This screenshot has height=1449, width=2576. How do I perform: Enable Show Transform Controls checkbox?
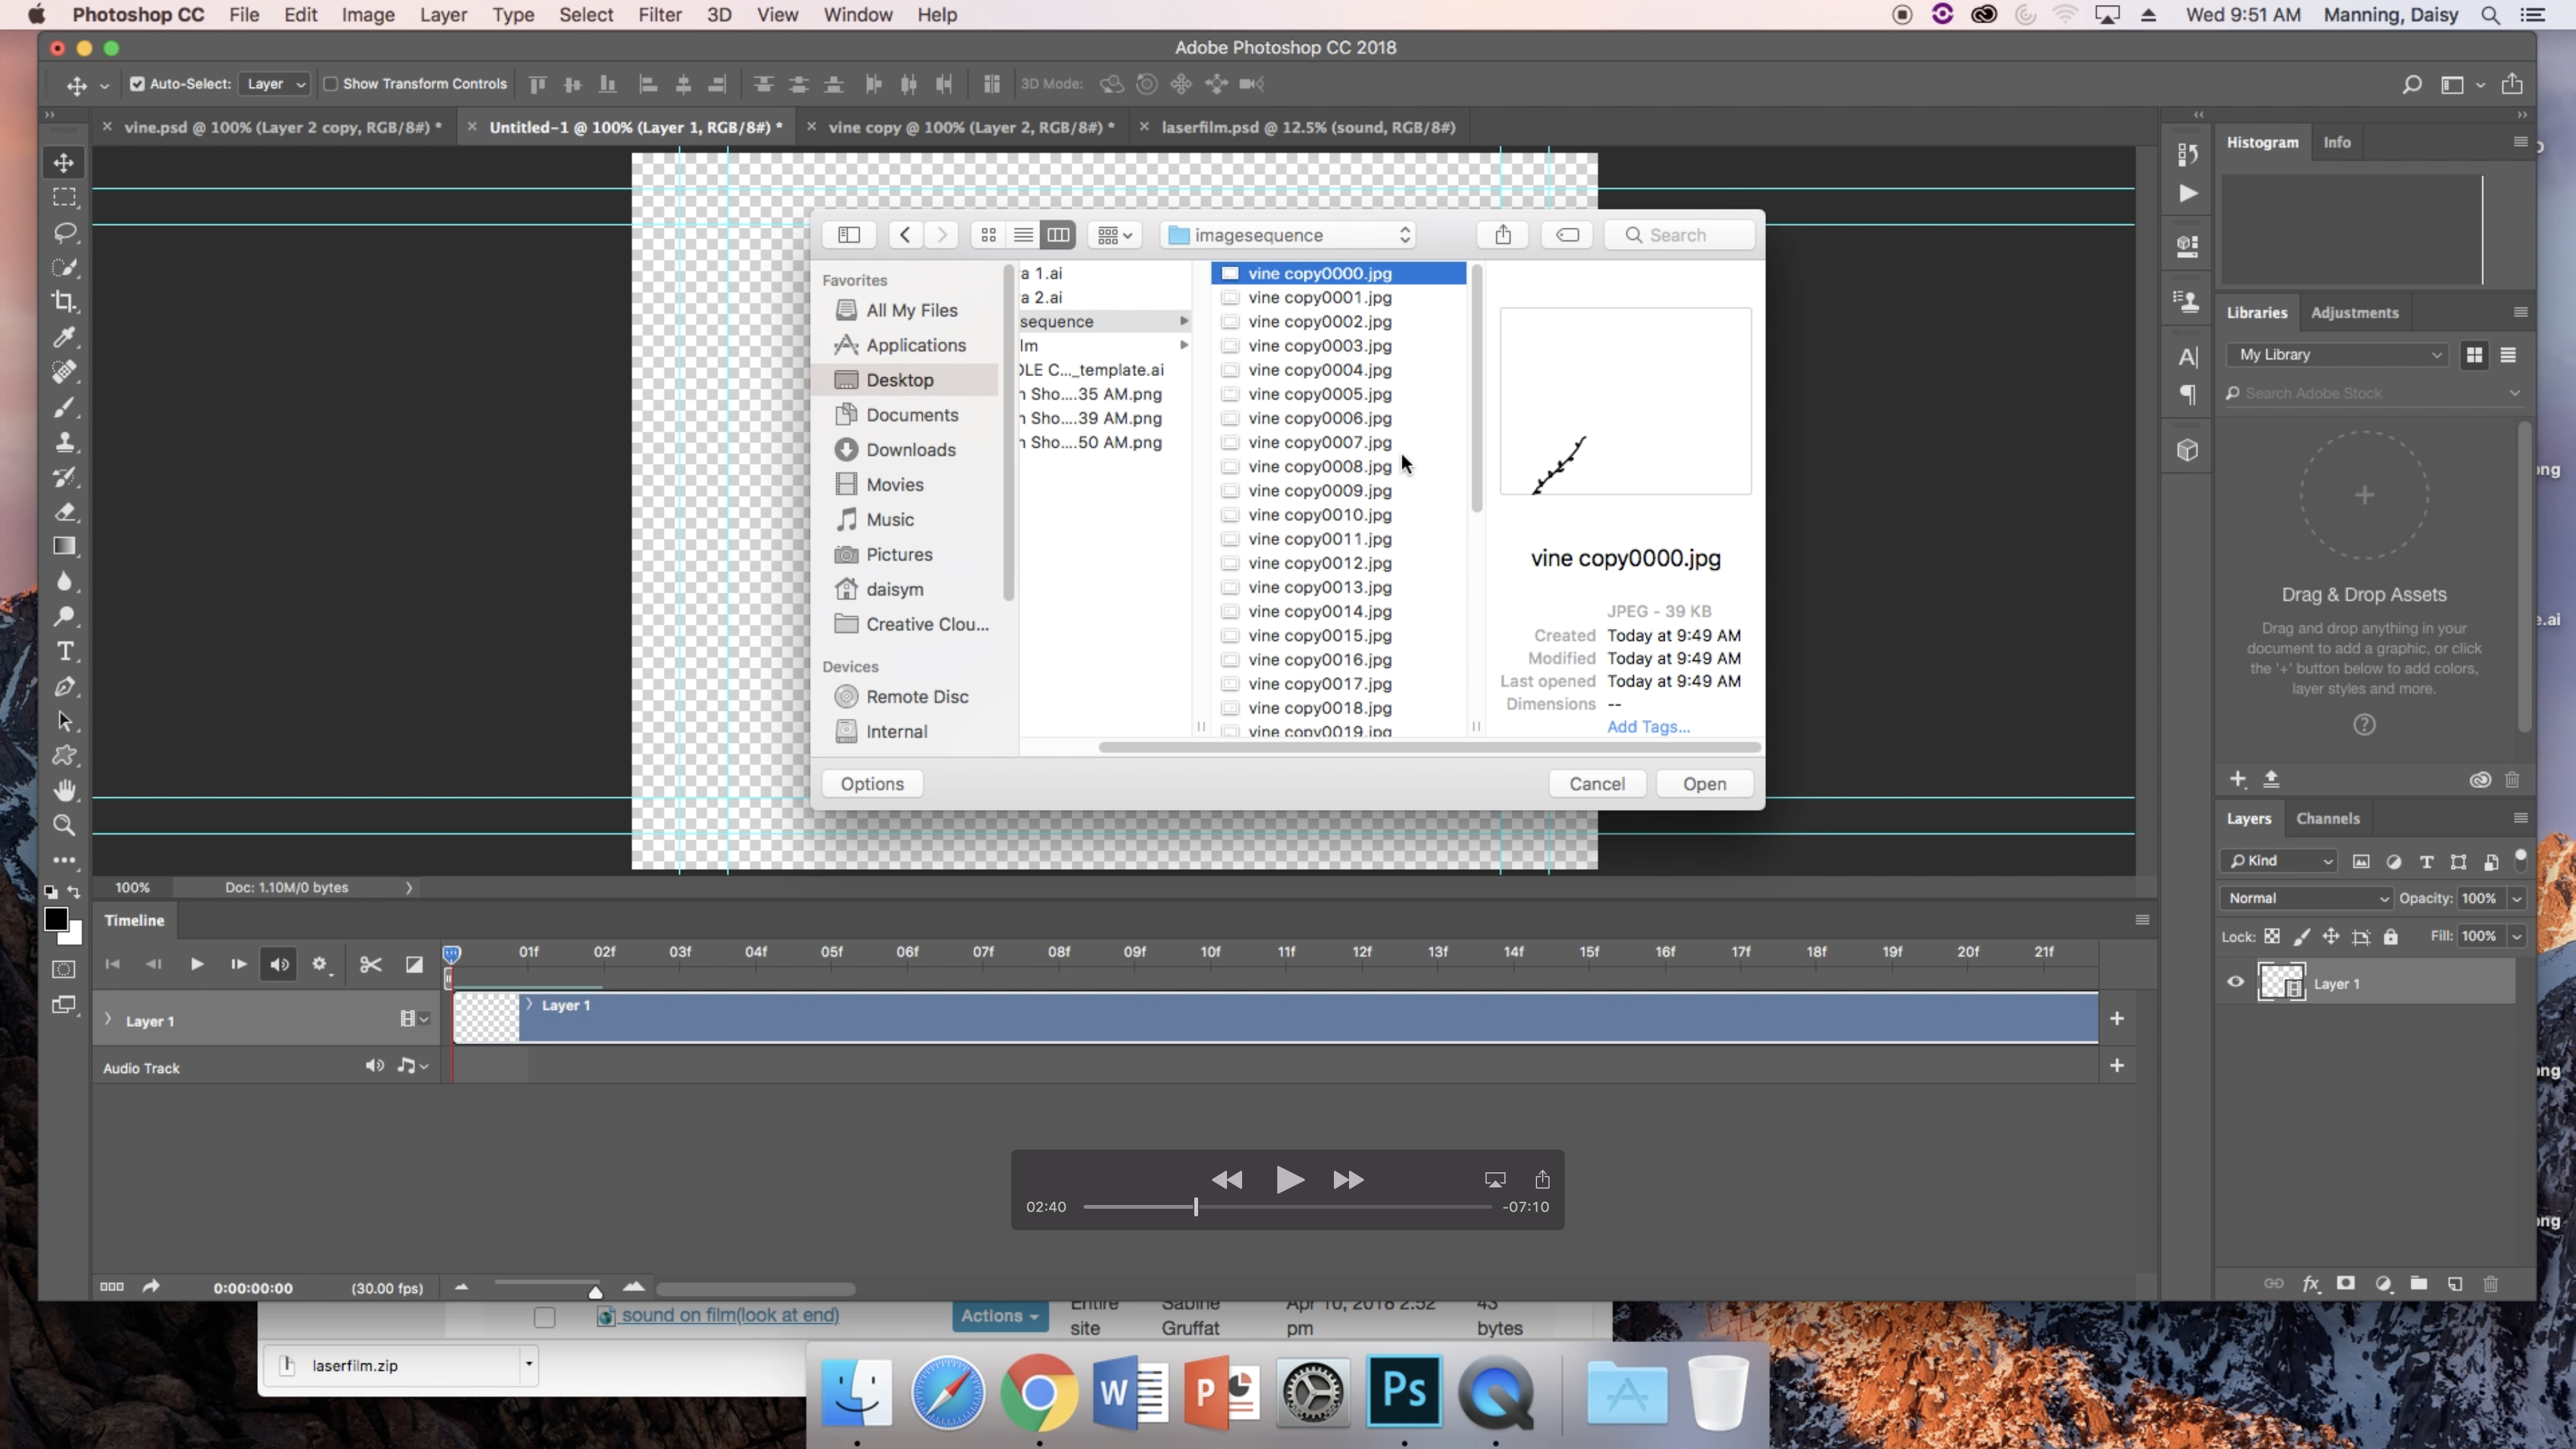click(330, 84)
